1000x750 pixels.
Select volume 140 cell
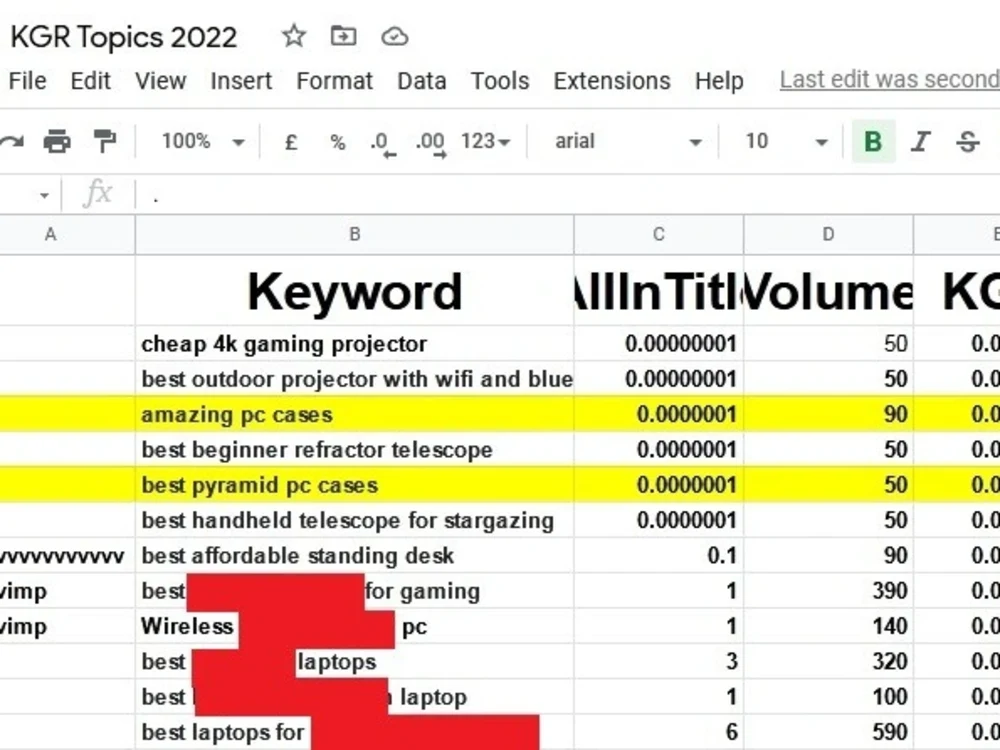(828, 626)
